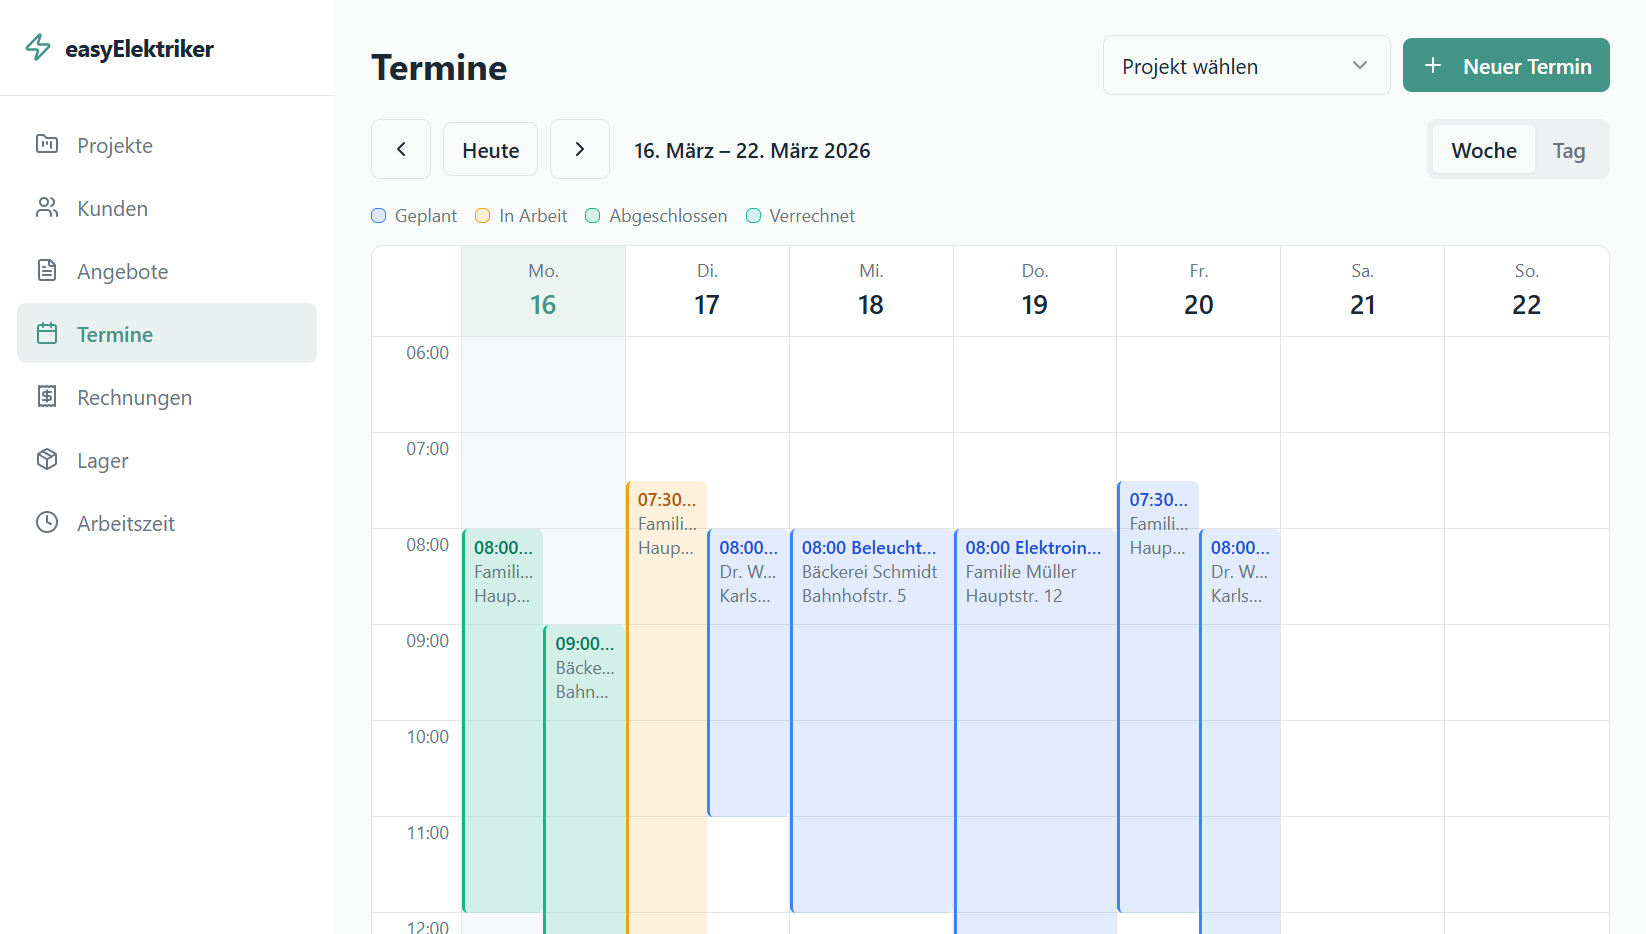Viewport: 1646px width, 934px height.
Task: Click the Arbeitszeit clock icon
Action: coord(47,522)
